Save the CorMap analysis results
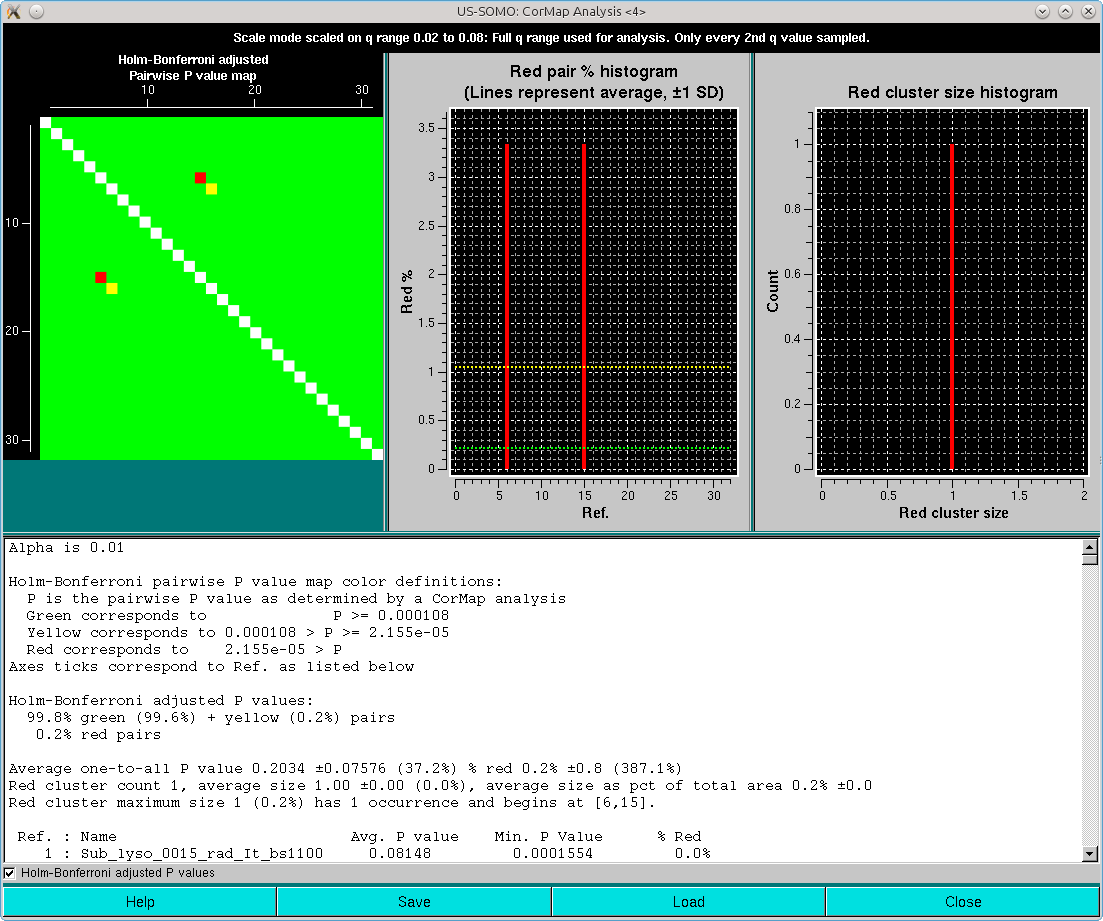The width and height of the screenshot is (1103, 921). (x=413, y=901)
